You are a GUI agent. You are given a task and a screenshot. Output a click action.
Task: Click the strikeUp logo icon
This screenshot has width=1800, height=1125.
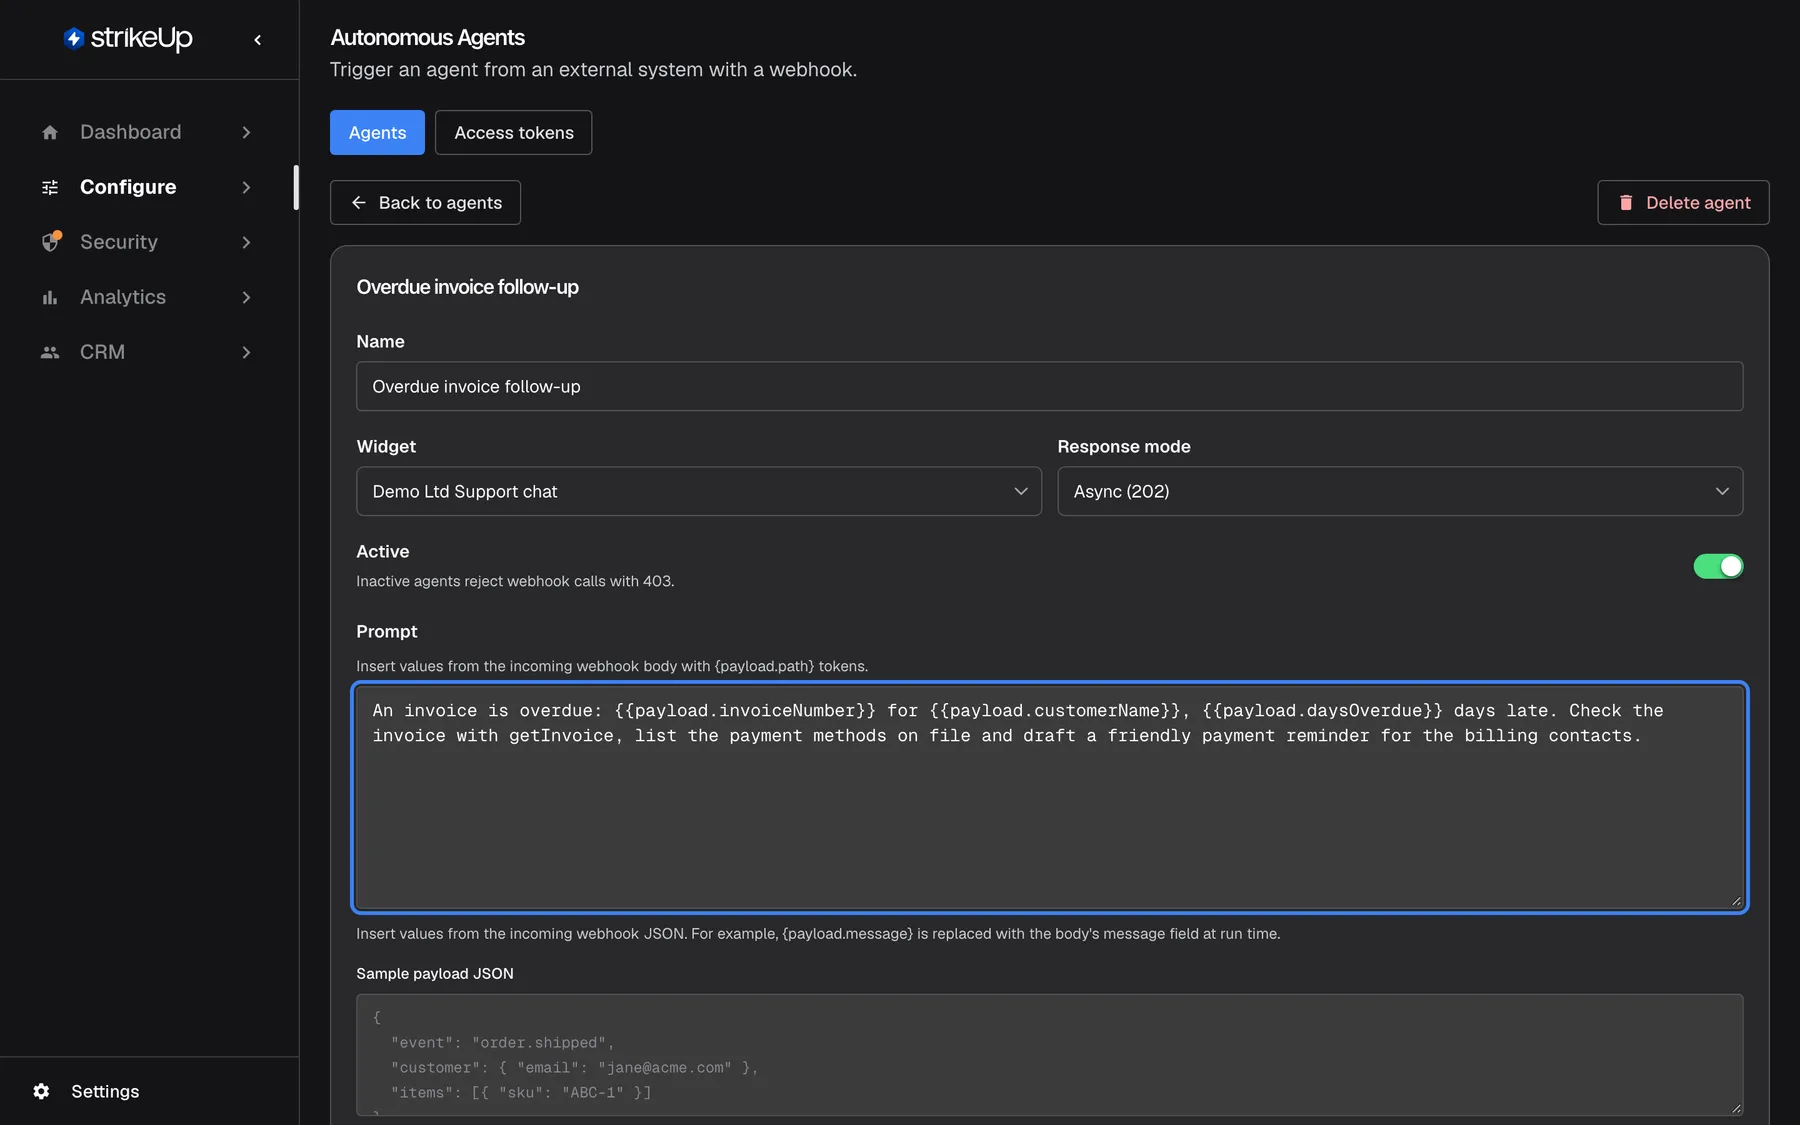(74, 38)
